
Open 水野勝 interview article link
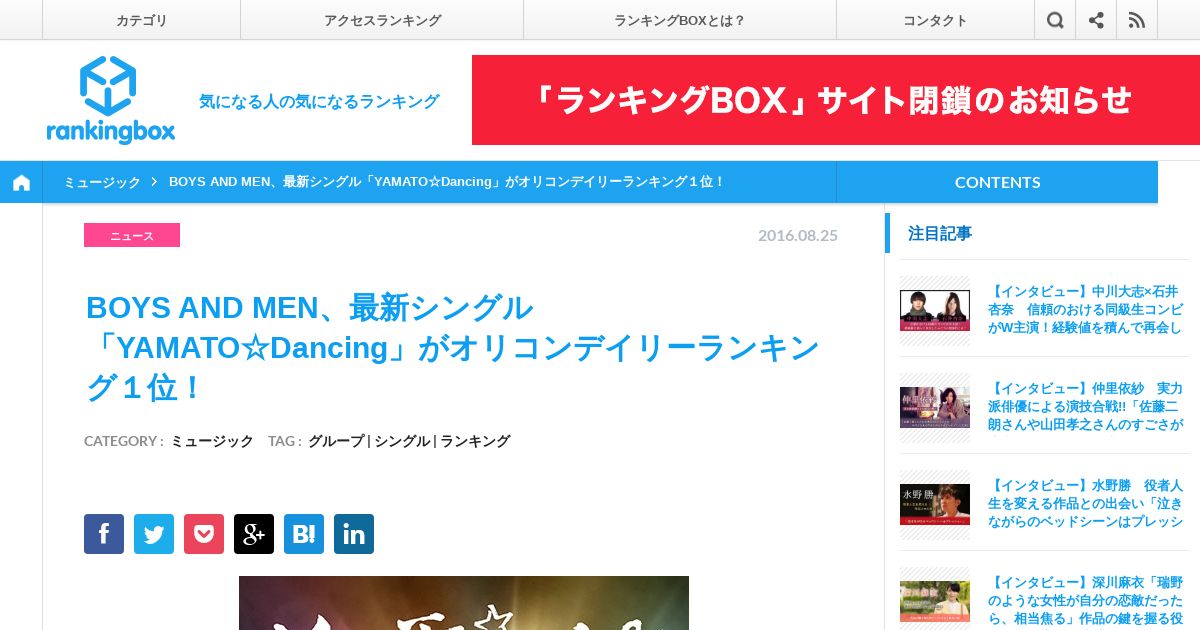coord(1085,503)
